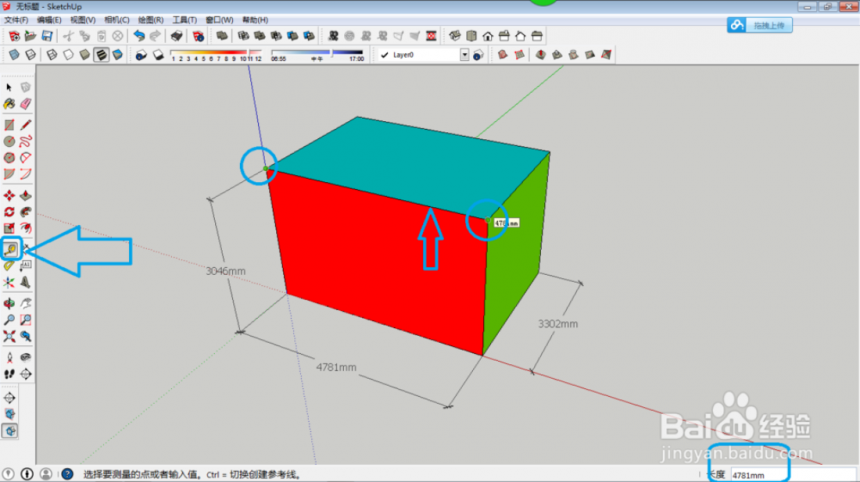This screenshot has height=482, width=860.
Task: Enable Shaded With Textures style
Action: coord(101,55)
